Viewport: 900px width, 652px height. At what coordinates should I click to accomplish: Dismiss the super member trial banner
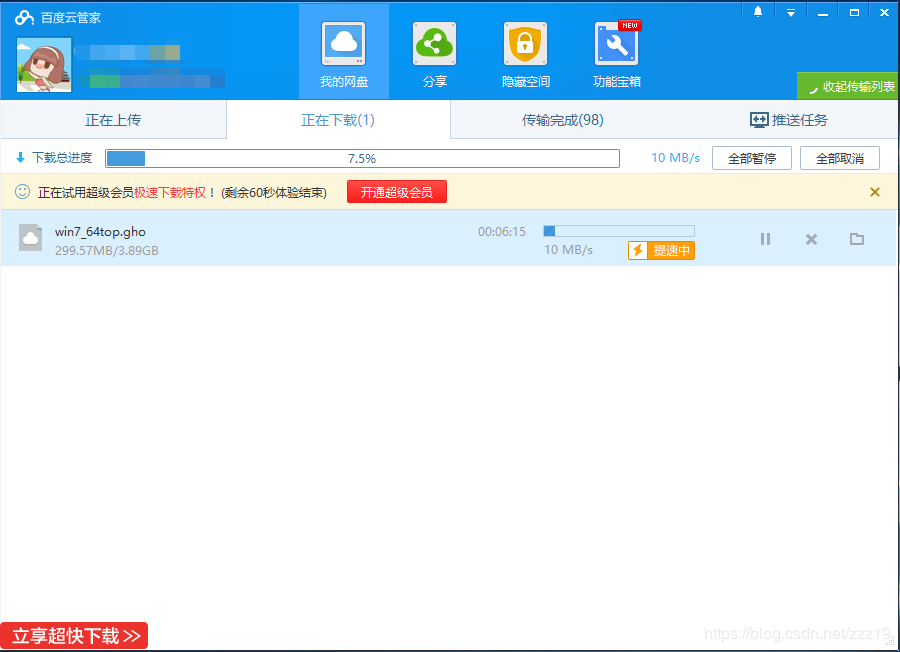(x=875, y=192)
